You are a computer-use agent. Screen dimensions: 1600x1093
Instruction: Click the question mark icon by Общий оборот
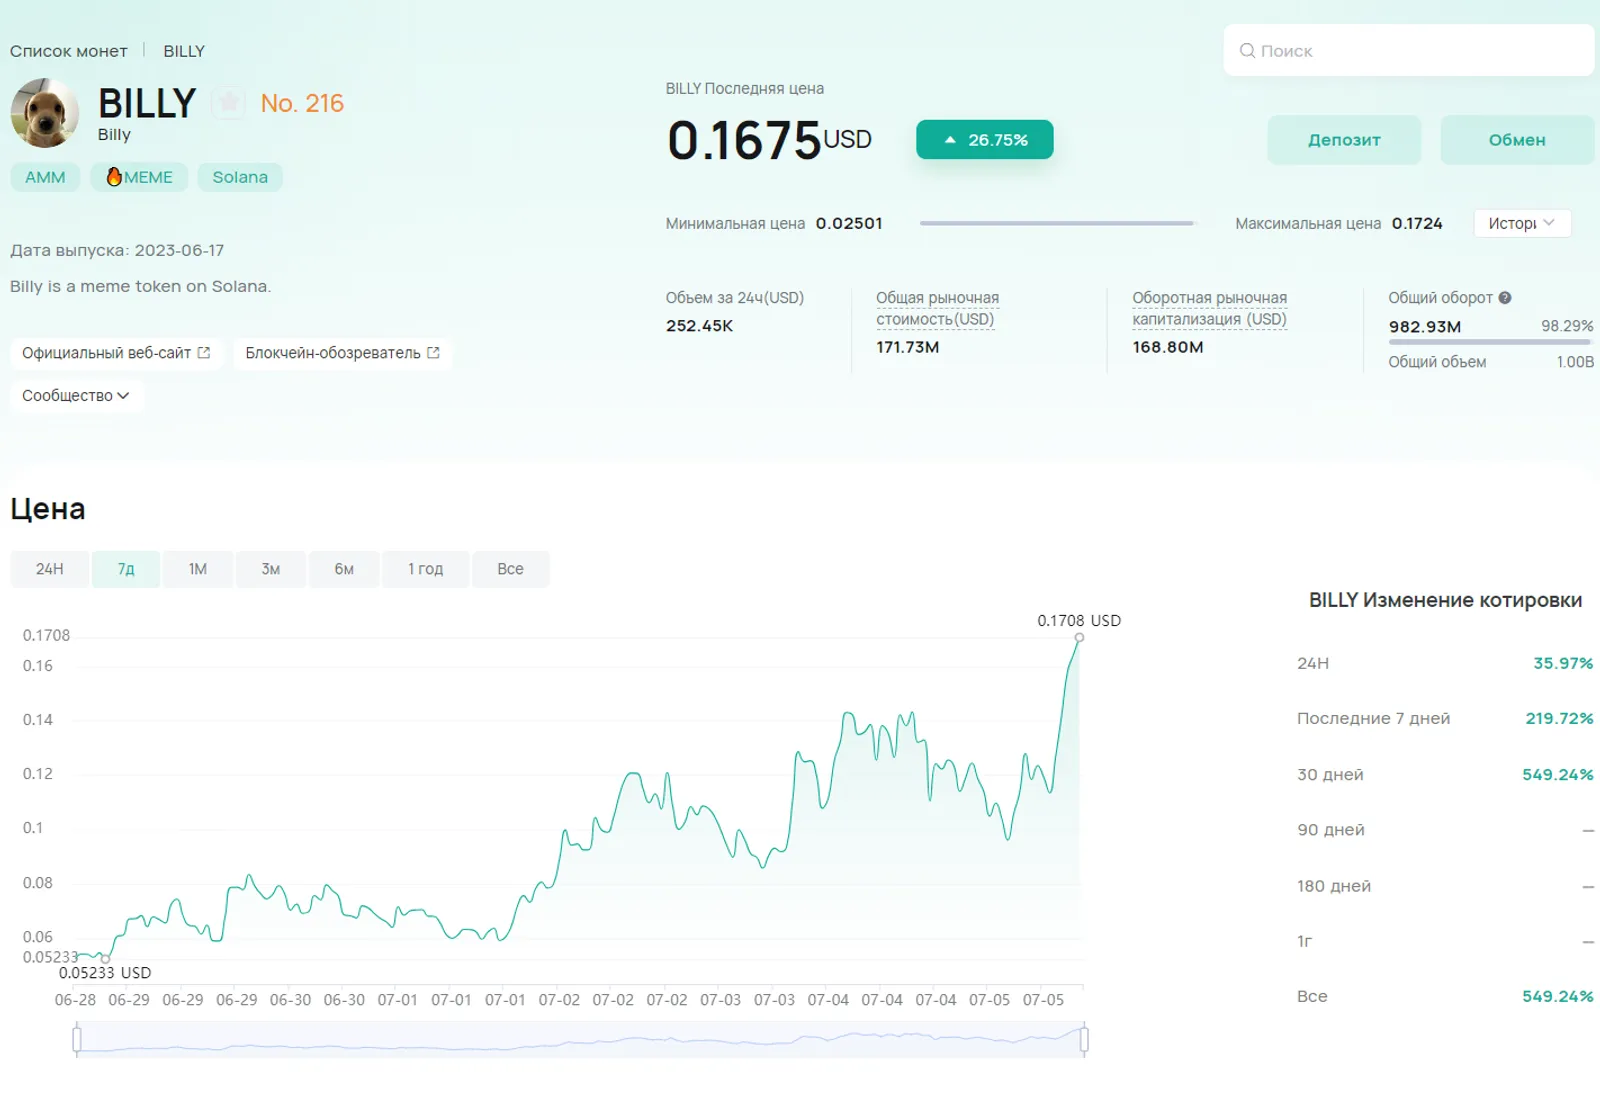pyautogui.click(x=1505, y=298)
